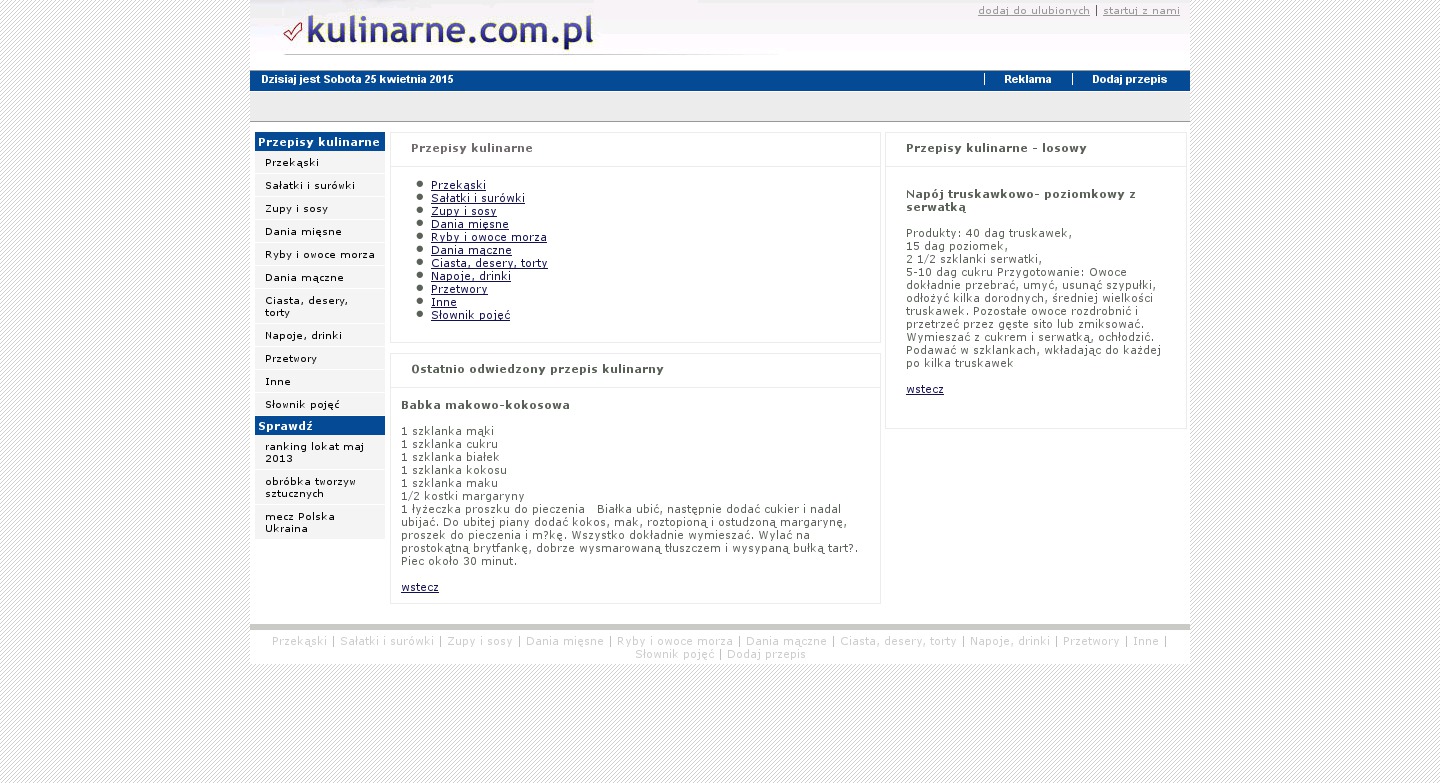Open Dodaj przepis in the top bar
Image resolution: width=1440 pixels, height=783 pixels.
pos(1129,80)
